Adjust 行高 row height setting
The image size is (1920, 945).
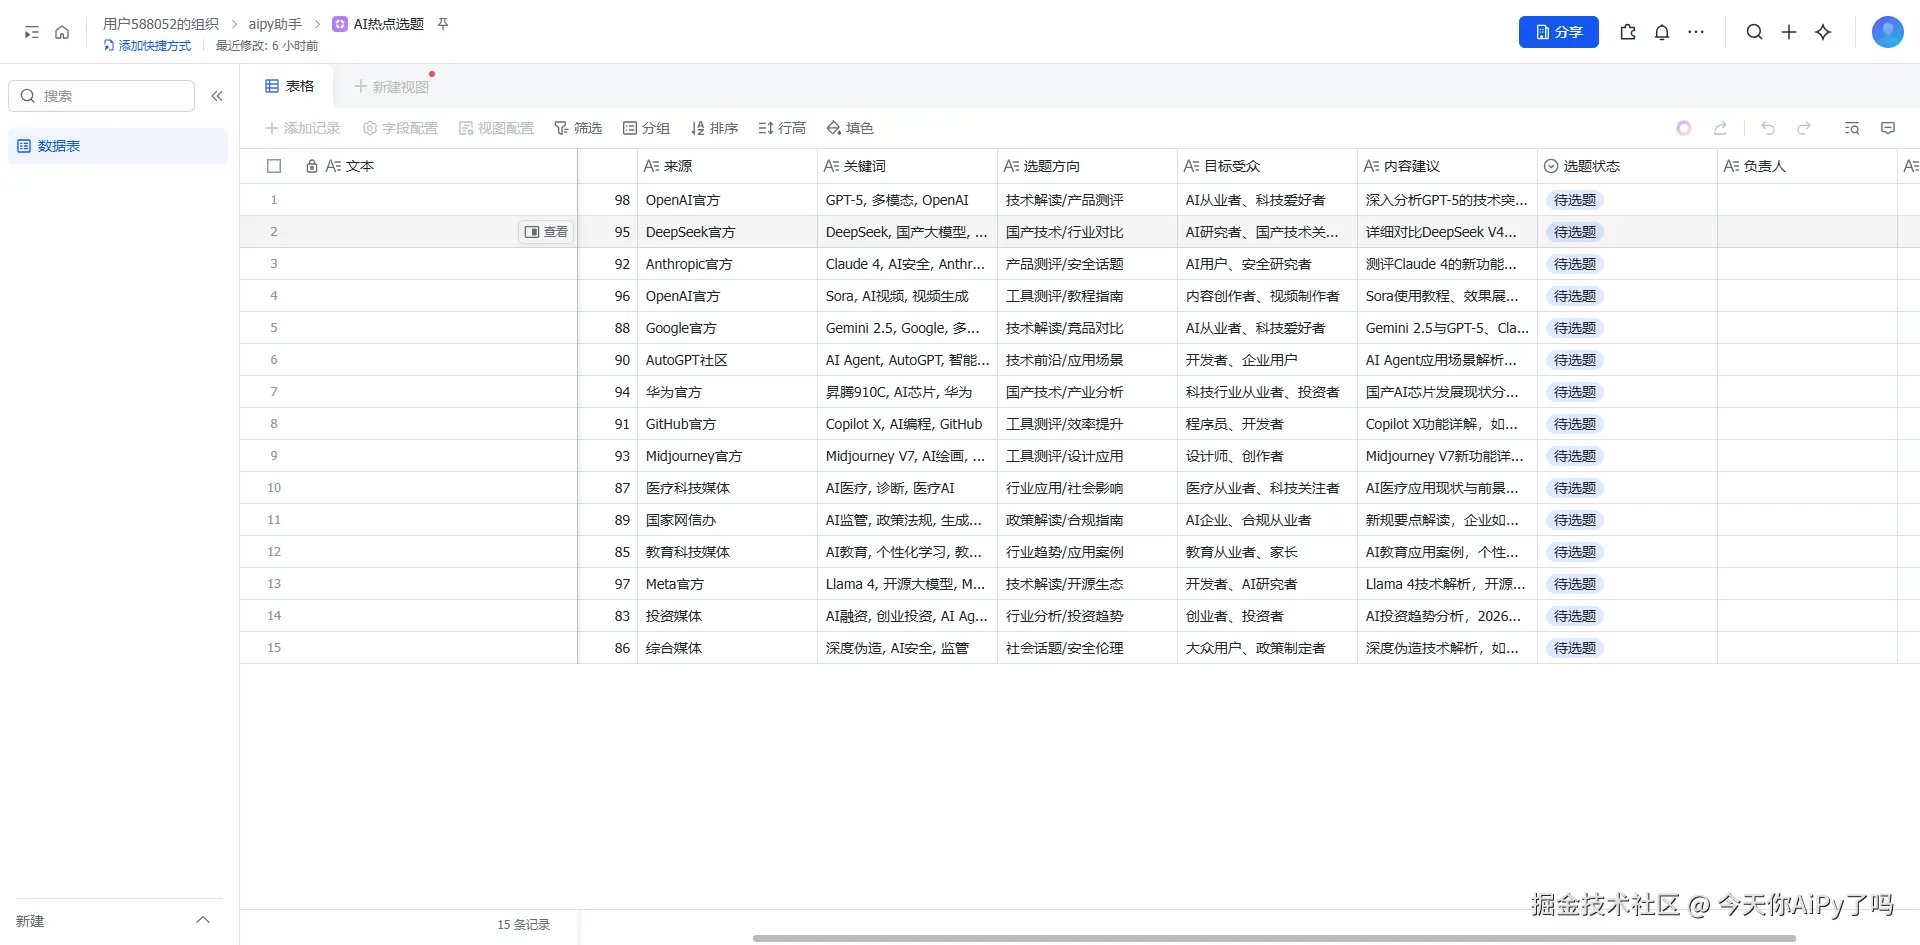[782, 128]
